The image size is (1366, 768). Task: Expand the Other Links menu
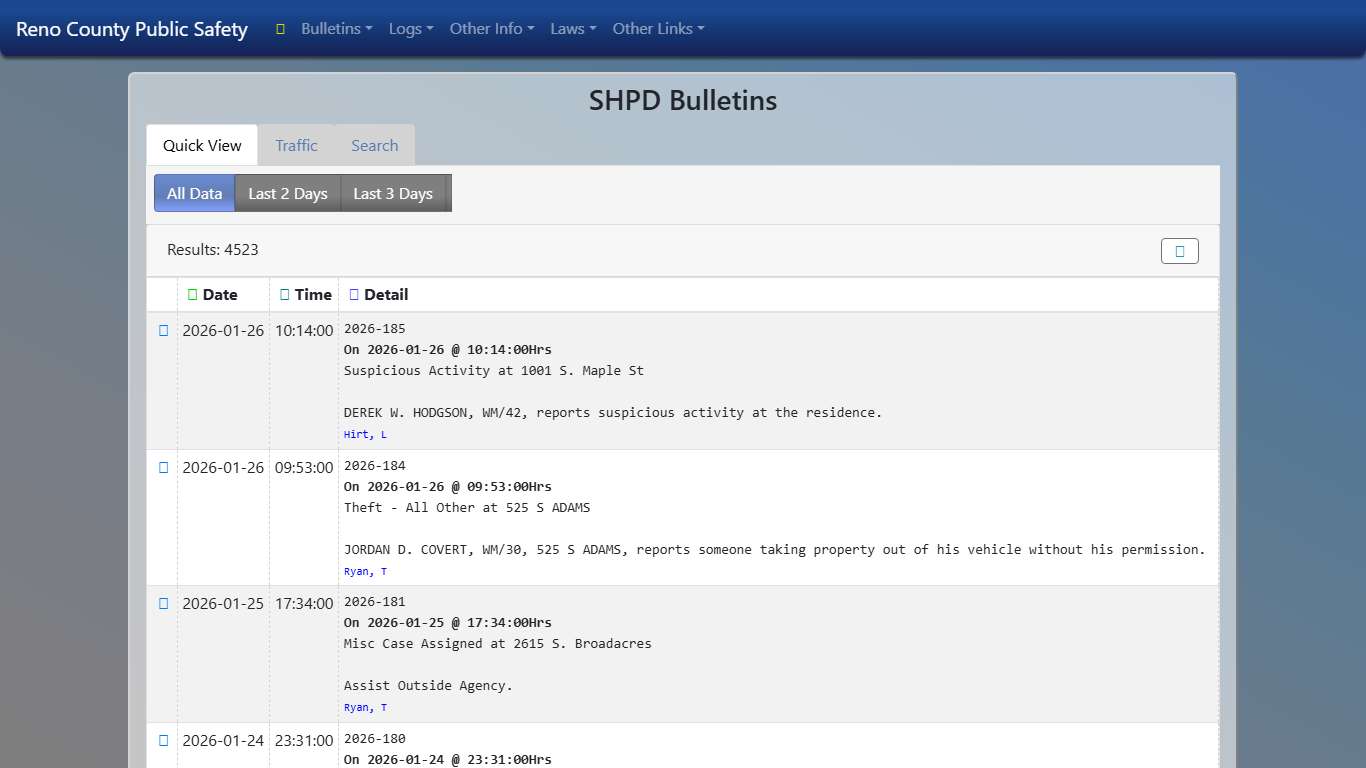[x=658, y=29]
